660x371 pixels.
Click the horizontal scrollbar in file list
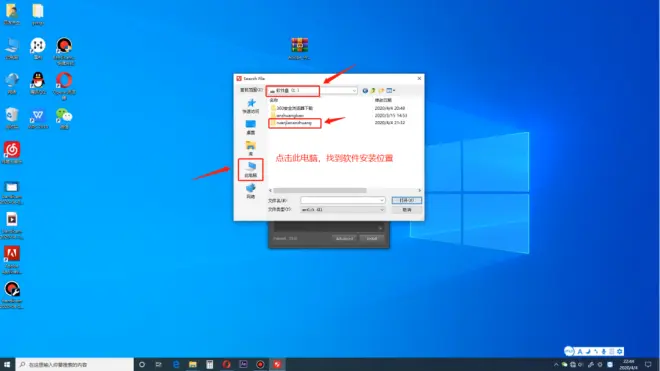[x=345, y=190]
